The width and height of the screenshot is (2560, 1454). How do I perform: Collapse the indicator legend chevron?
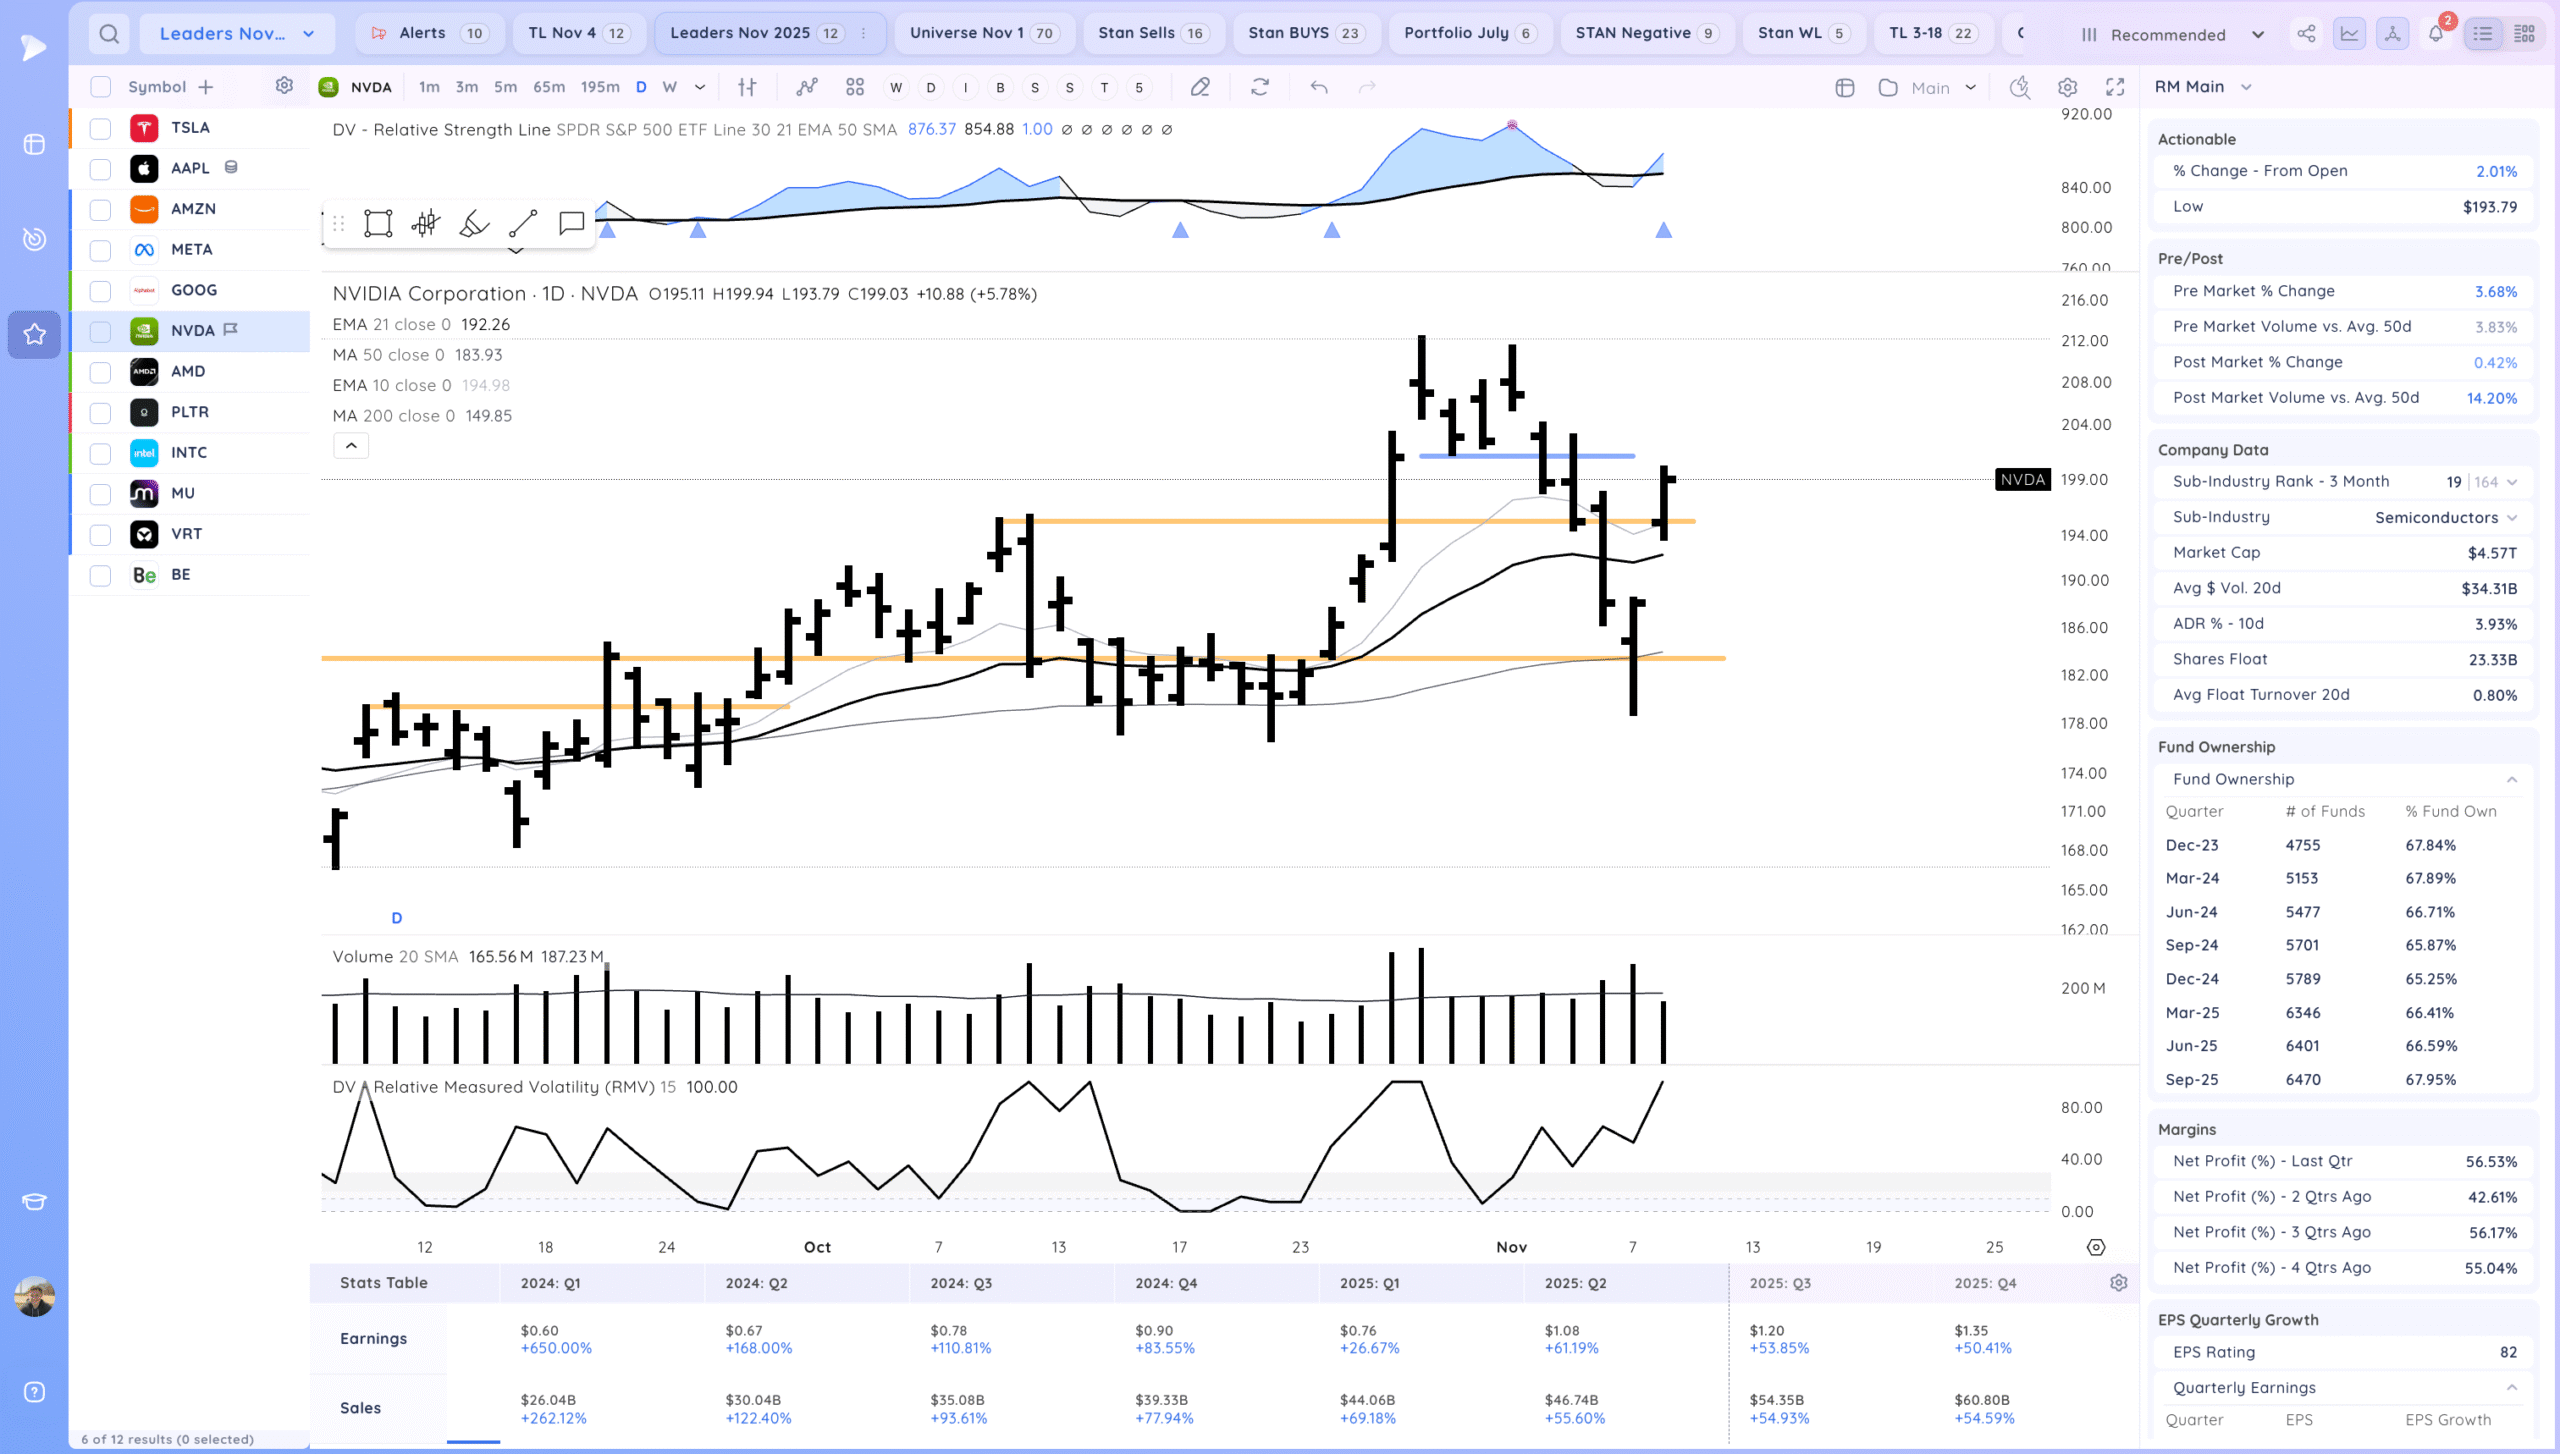[351, 446]
